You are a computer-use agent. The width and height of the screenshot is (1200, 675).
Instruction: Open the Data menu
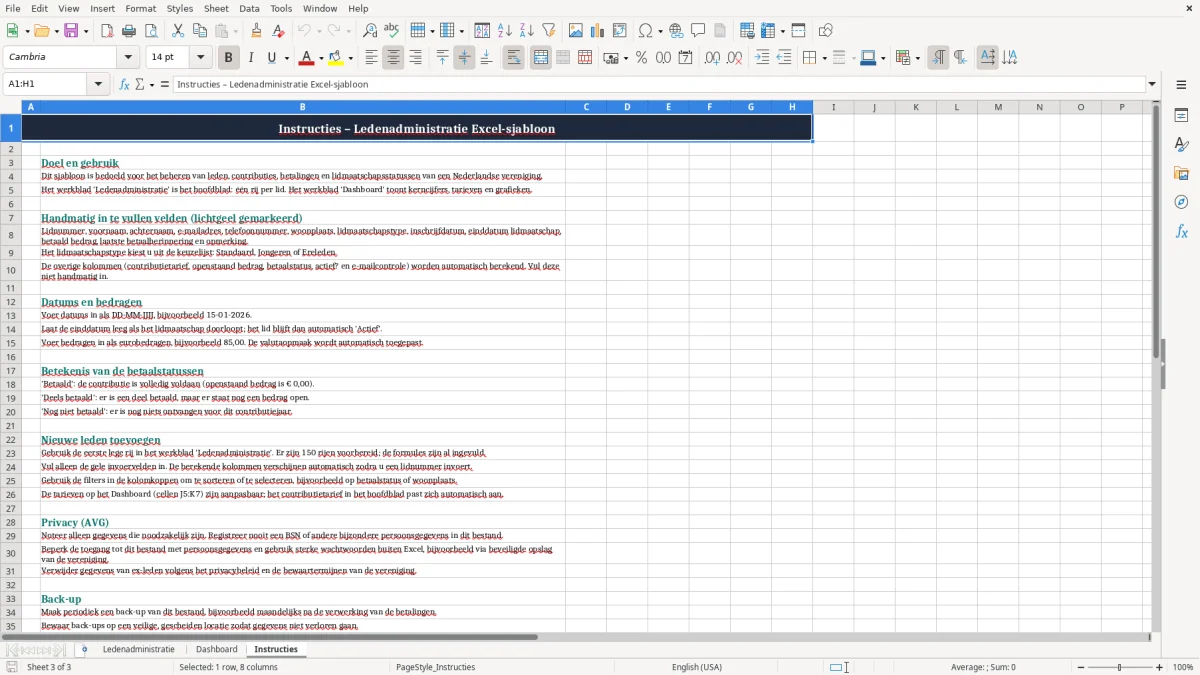[x=249, y=8]
